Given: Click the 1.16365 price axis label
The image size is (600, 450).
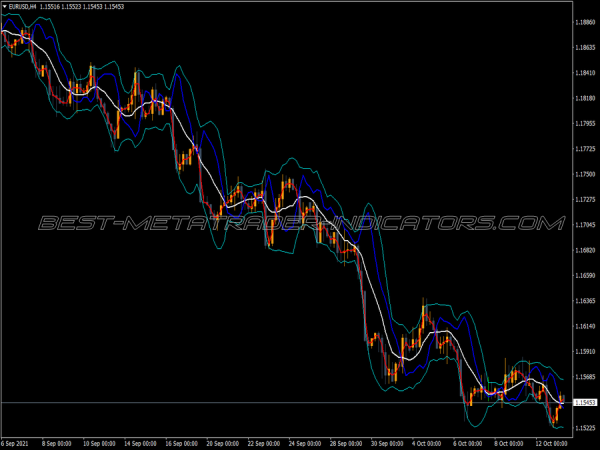Looking at the screenshot, I should 585,301.
